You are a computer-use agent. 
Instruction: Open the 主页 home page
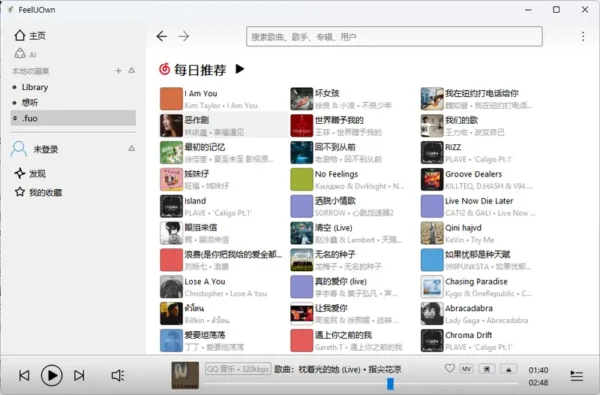point(30,36)
